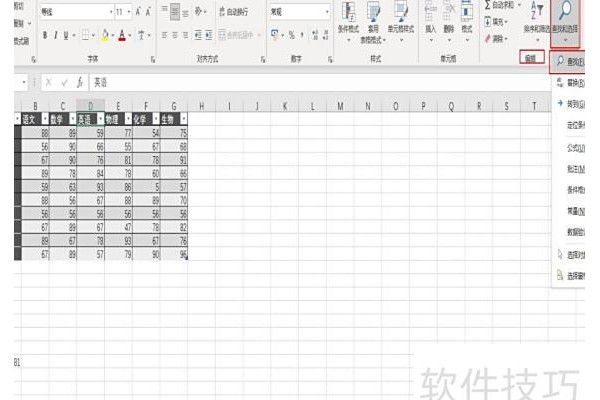This screenshot has height=400, width=600.
Task: Open 语文 column filter dropdown
Action: pos(45,119)
